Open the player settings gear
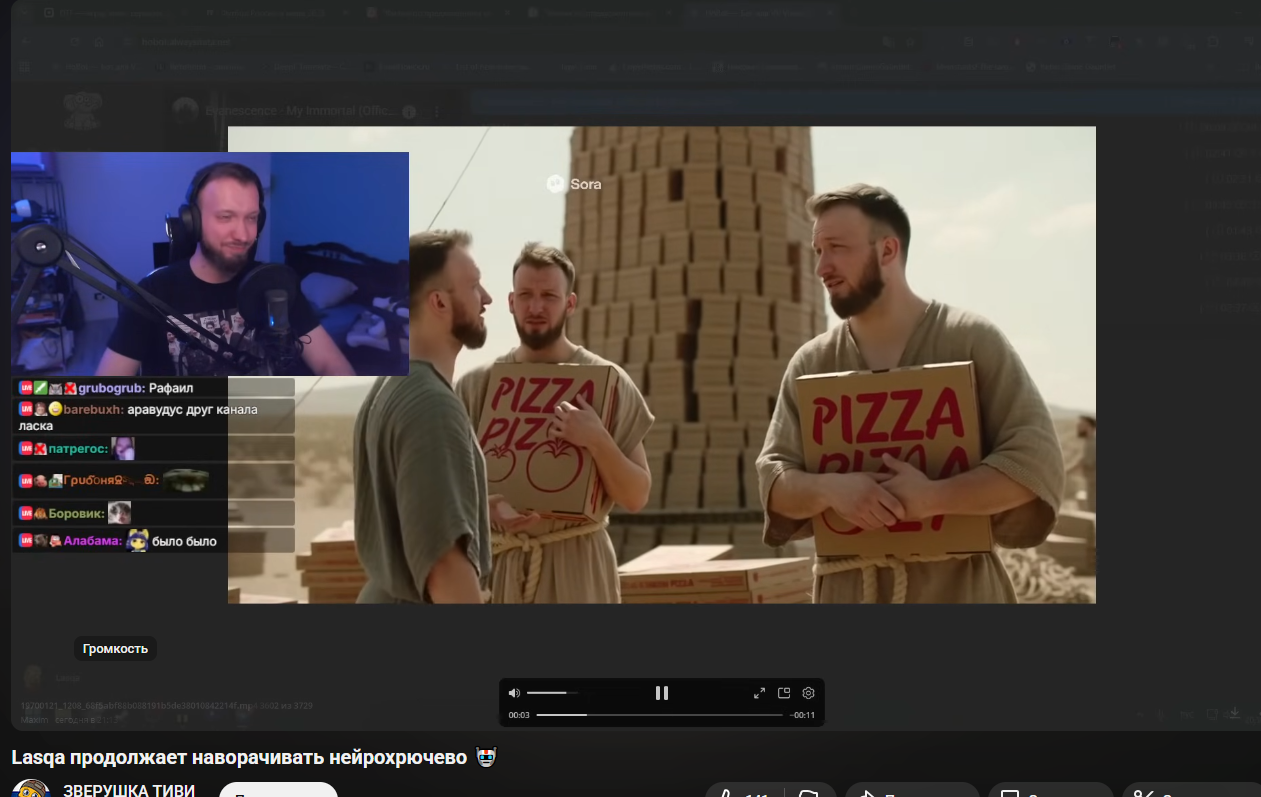 (809, 693)
